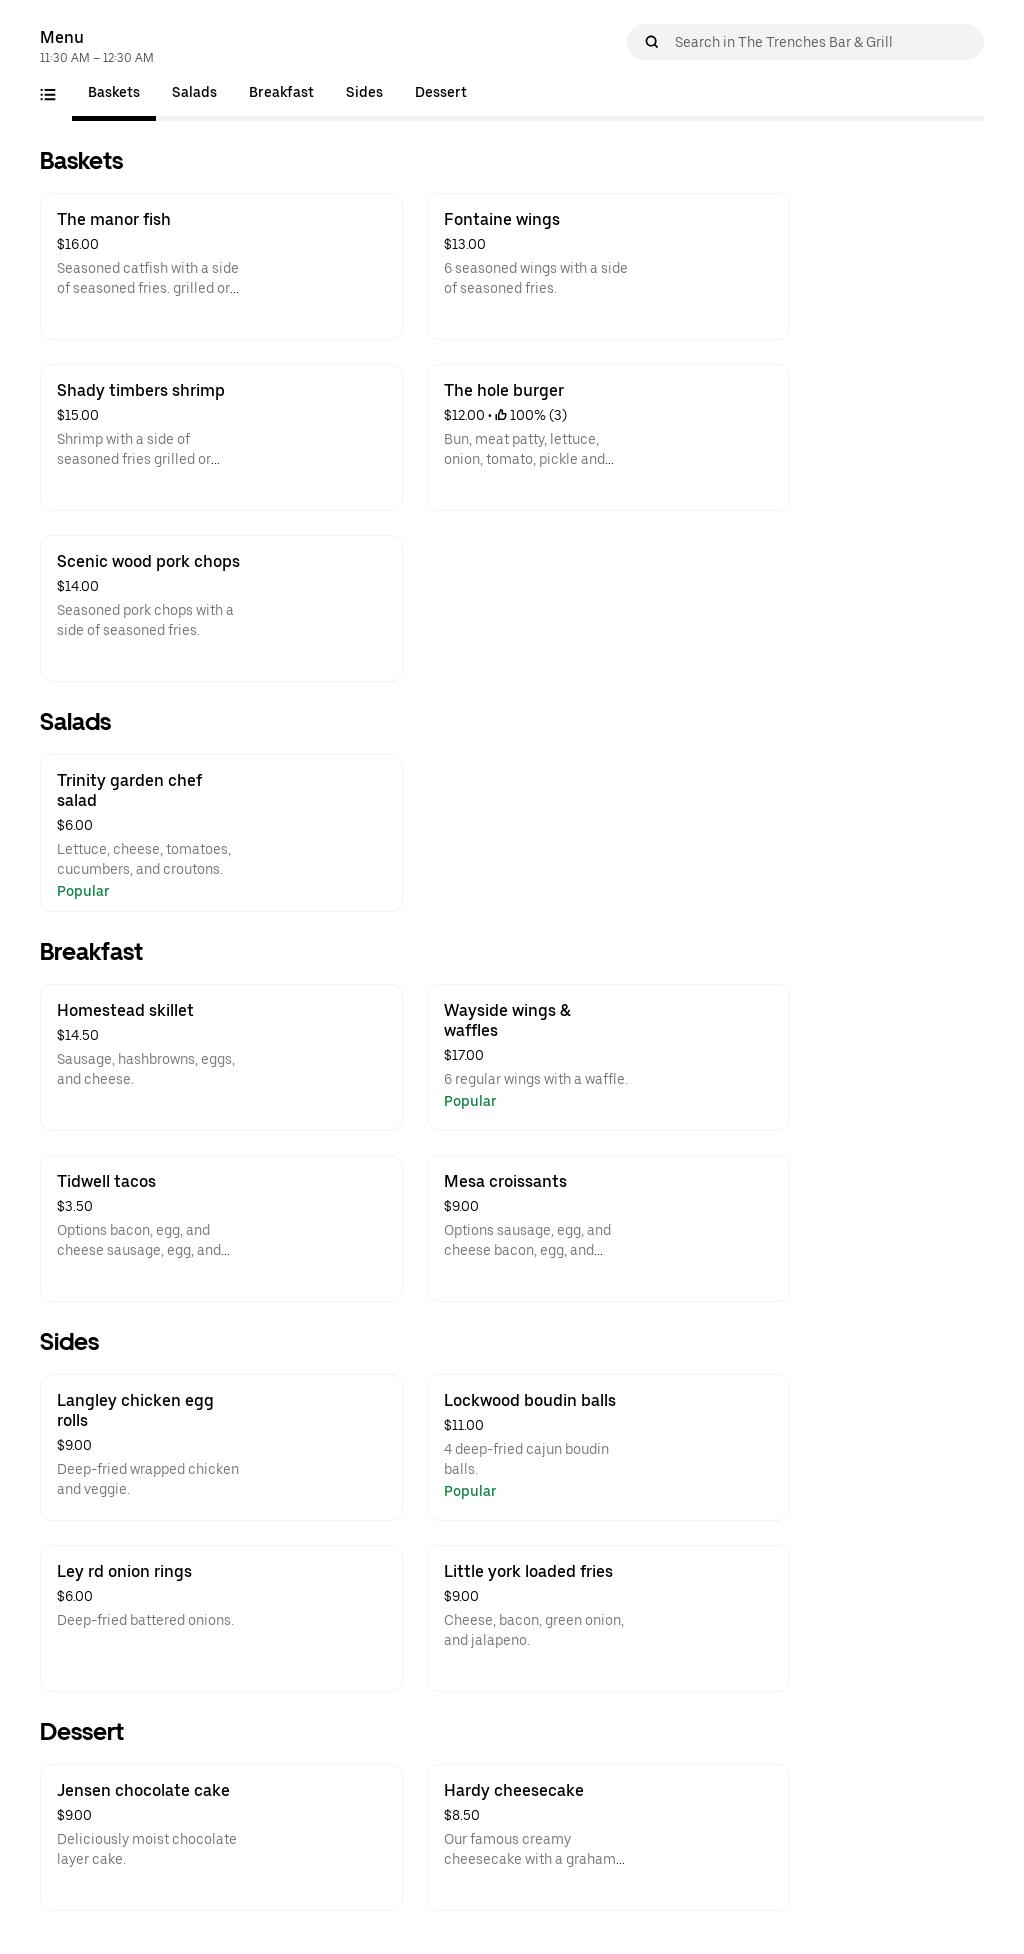
Task: View Trinity garden chef salad details
Action: coord(221,832)
